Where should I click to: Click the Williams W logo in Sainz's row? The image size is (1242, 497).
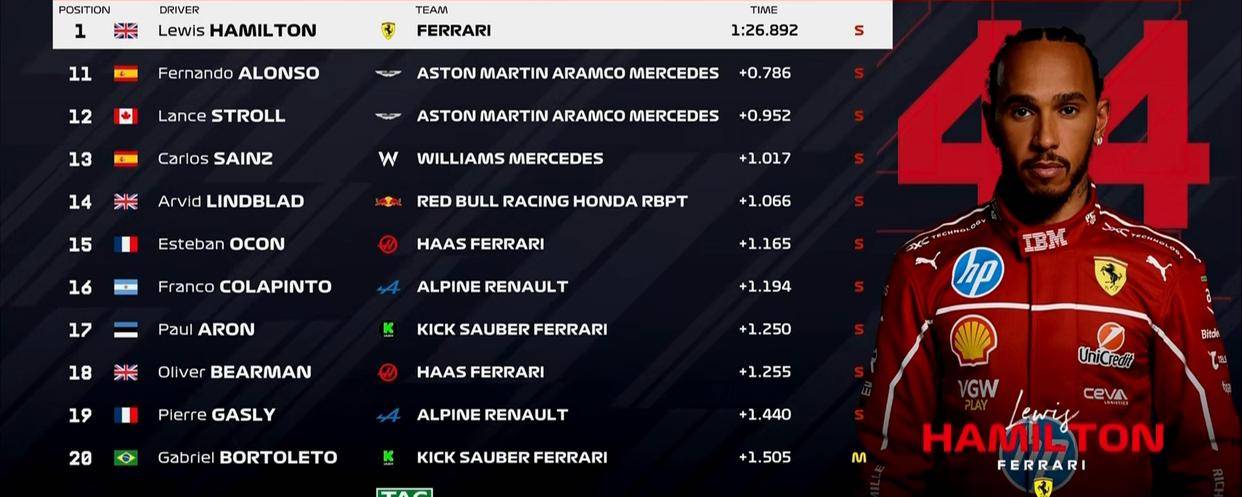388,158
